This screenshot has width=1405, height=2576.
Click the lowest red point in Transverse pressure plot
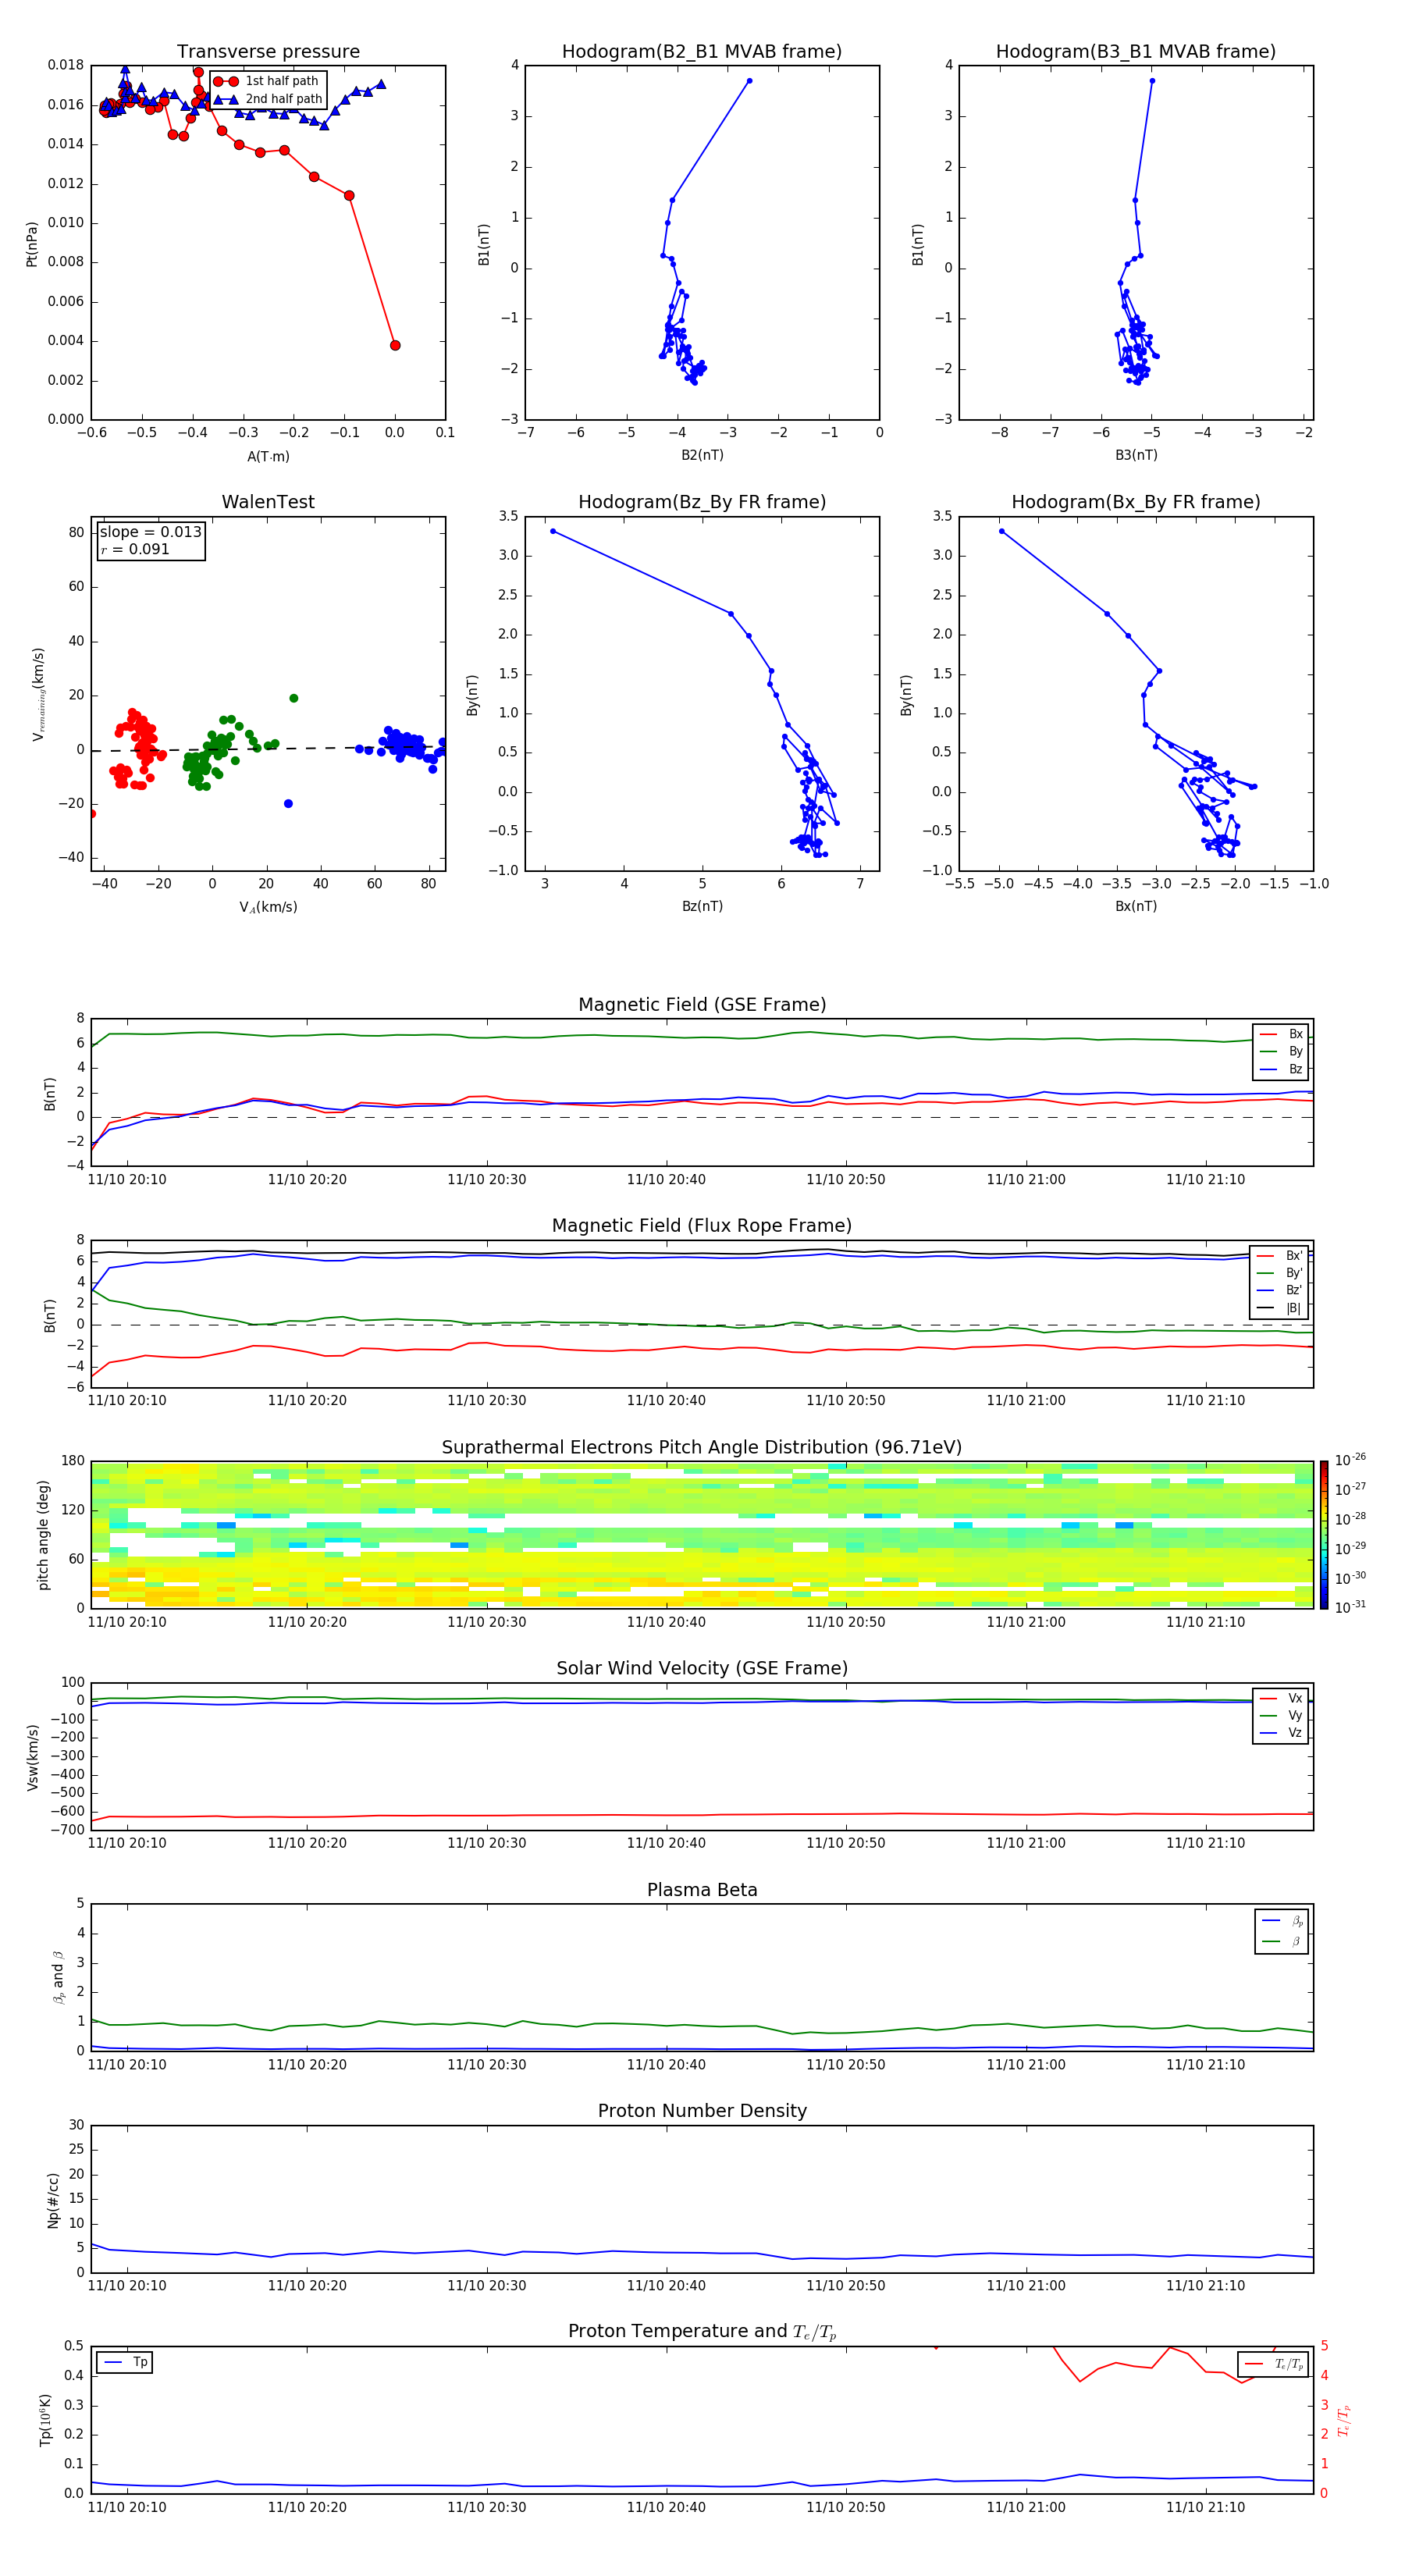[395, 345]
